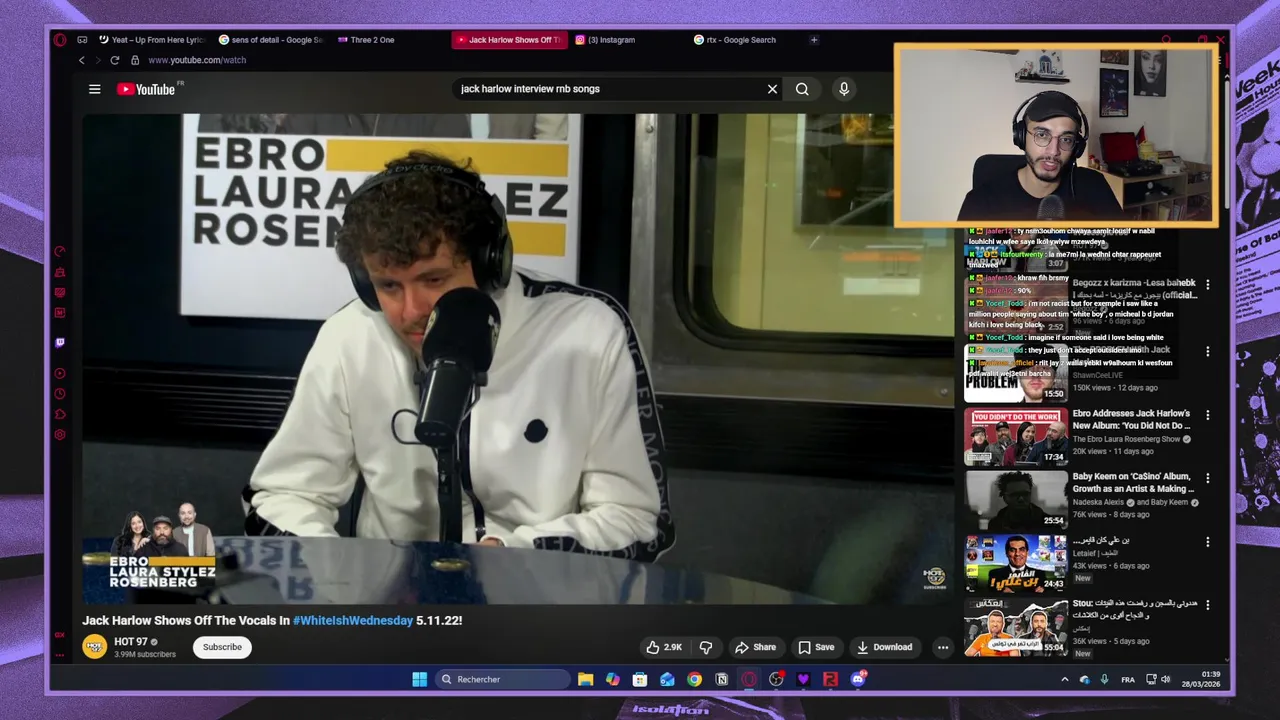Open a new browser tab
This screenshot has width=1280, height=720.
[814, 40]
